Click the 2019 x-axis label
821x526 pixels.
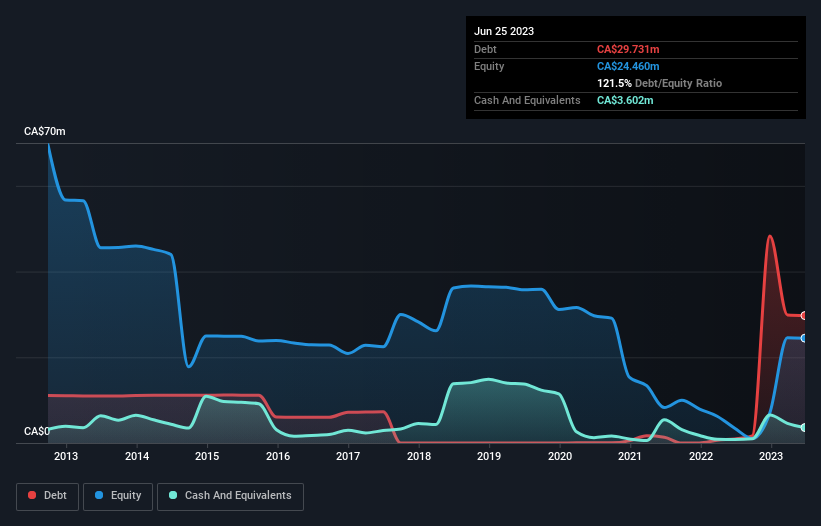click(x=489, y=456)
